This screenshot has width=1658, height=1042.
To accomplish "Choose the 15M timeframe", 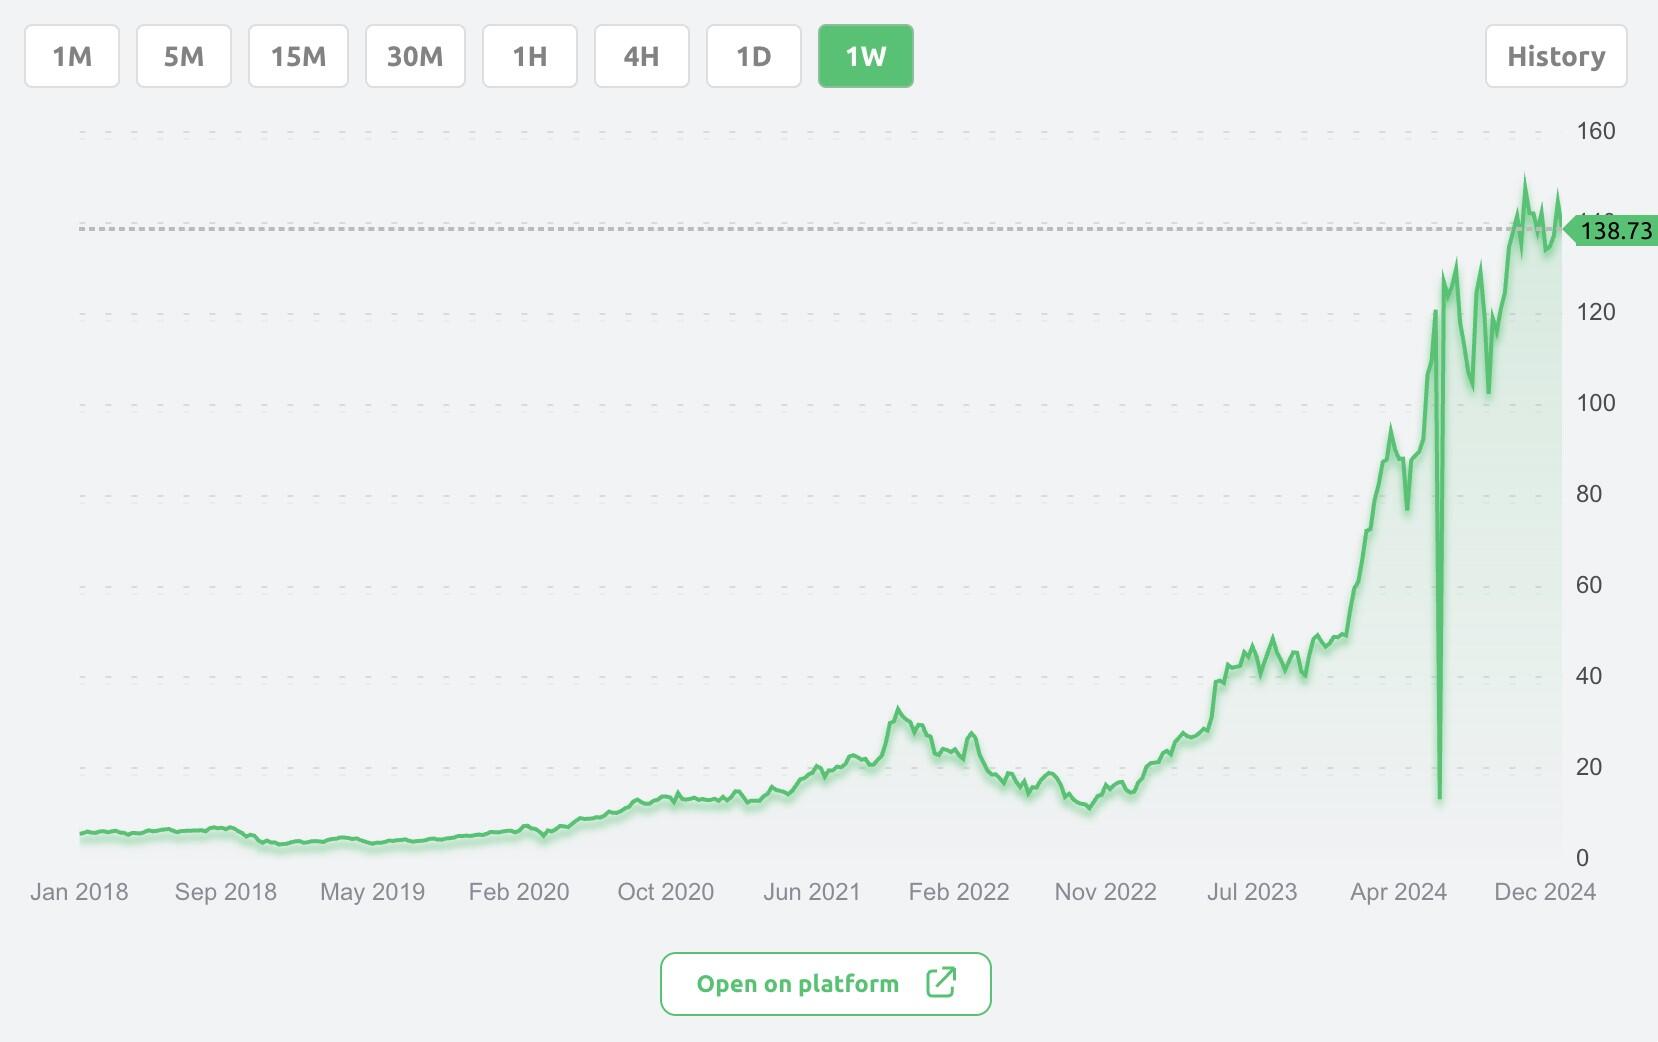I will point(298,56).
